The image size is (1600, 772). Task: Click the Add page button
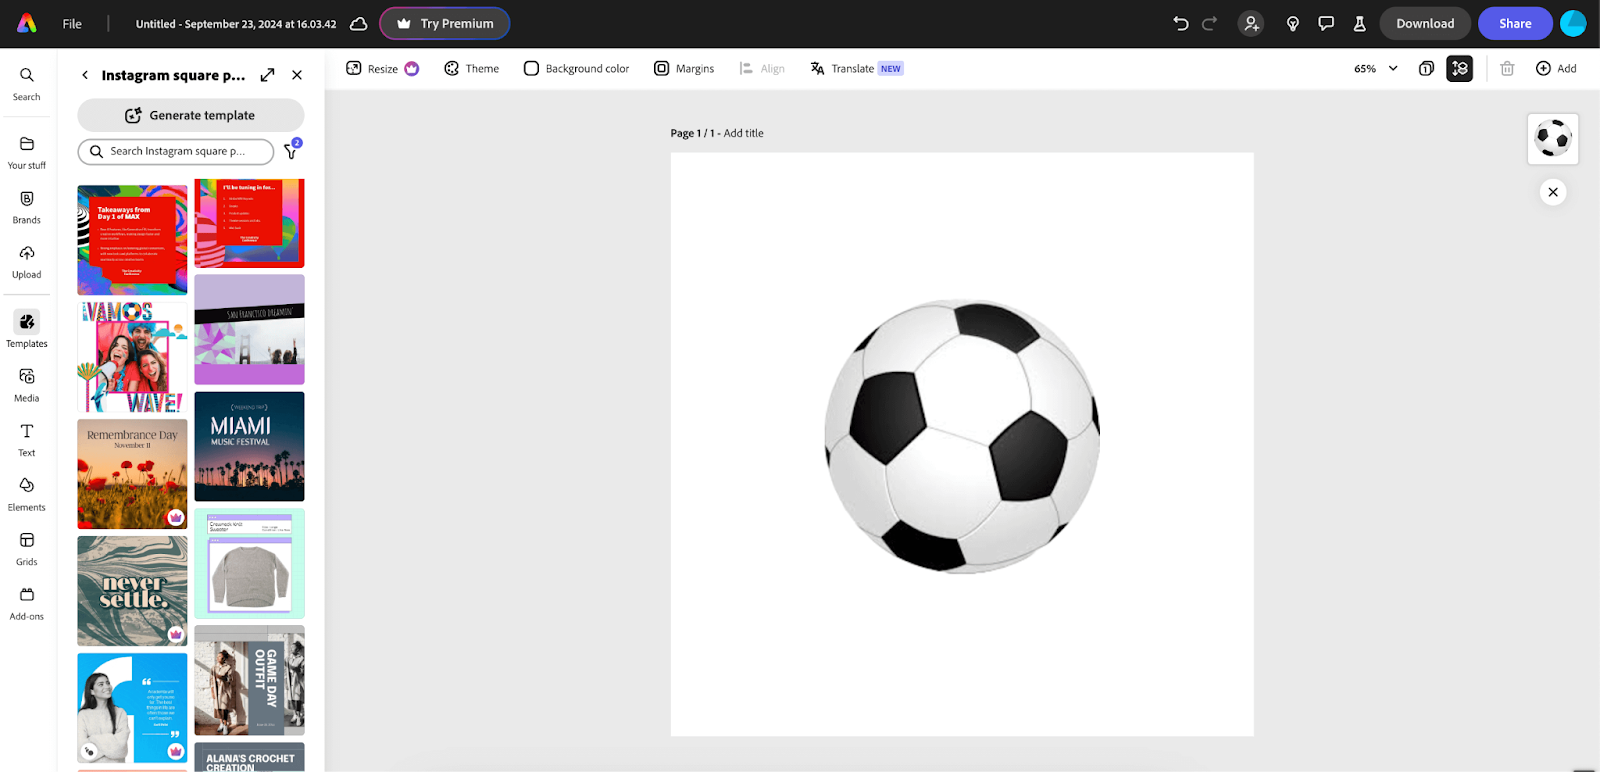1556,69
